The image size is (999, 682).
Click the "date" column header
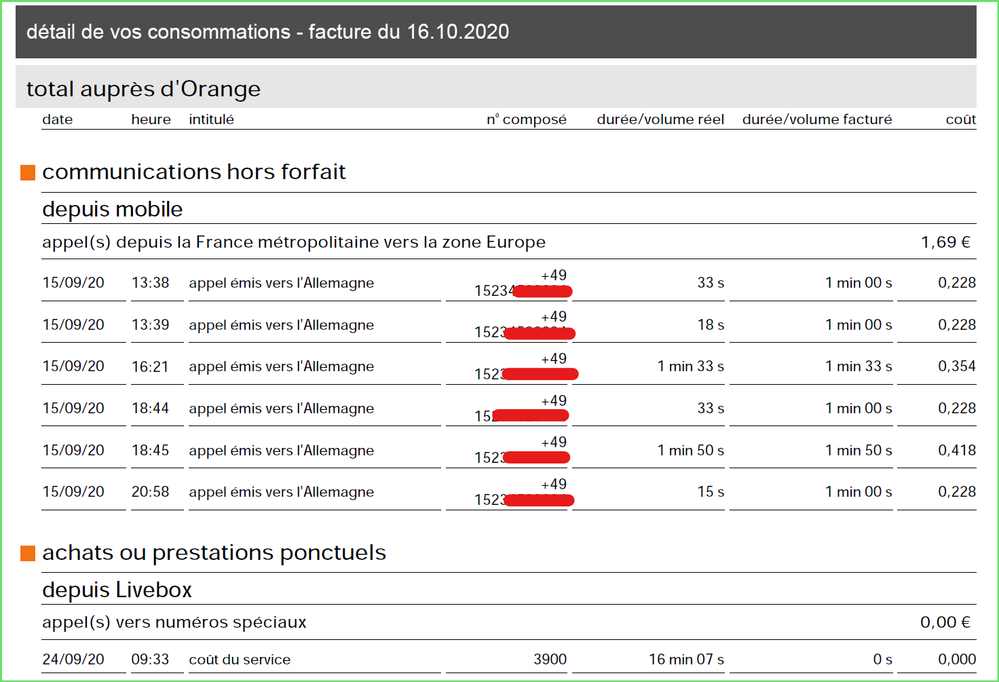(x=57, y=120)
